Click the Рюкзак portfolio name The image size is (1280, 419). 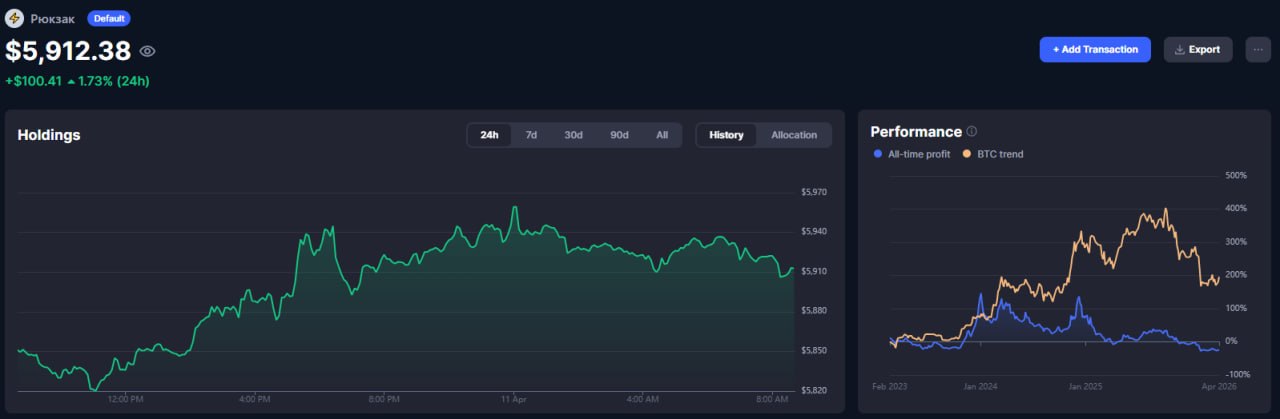[53, 18]
